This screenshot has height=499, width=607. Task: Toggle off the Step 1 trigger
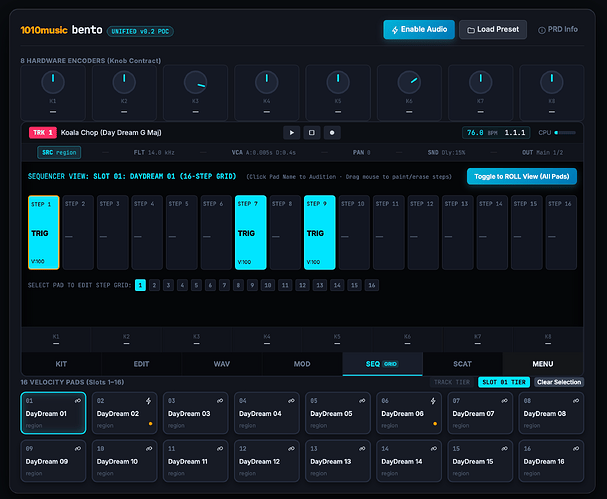(x=44, y=232)
